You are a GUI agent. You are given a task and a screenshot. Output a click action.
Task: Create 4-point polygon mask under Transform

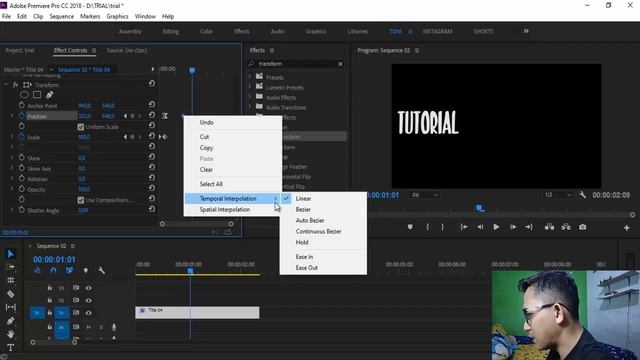37,95
